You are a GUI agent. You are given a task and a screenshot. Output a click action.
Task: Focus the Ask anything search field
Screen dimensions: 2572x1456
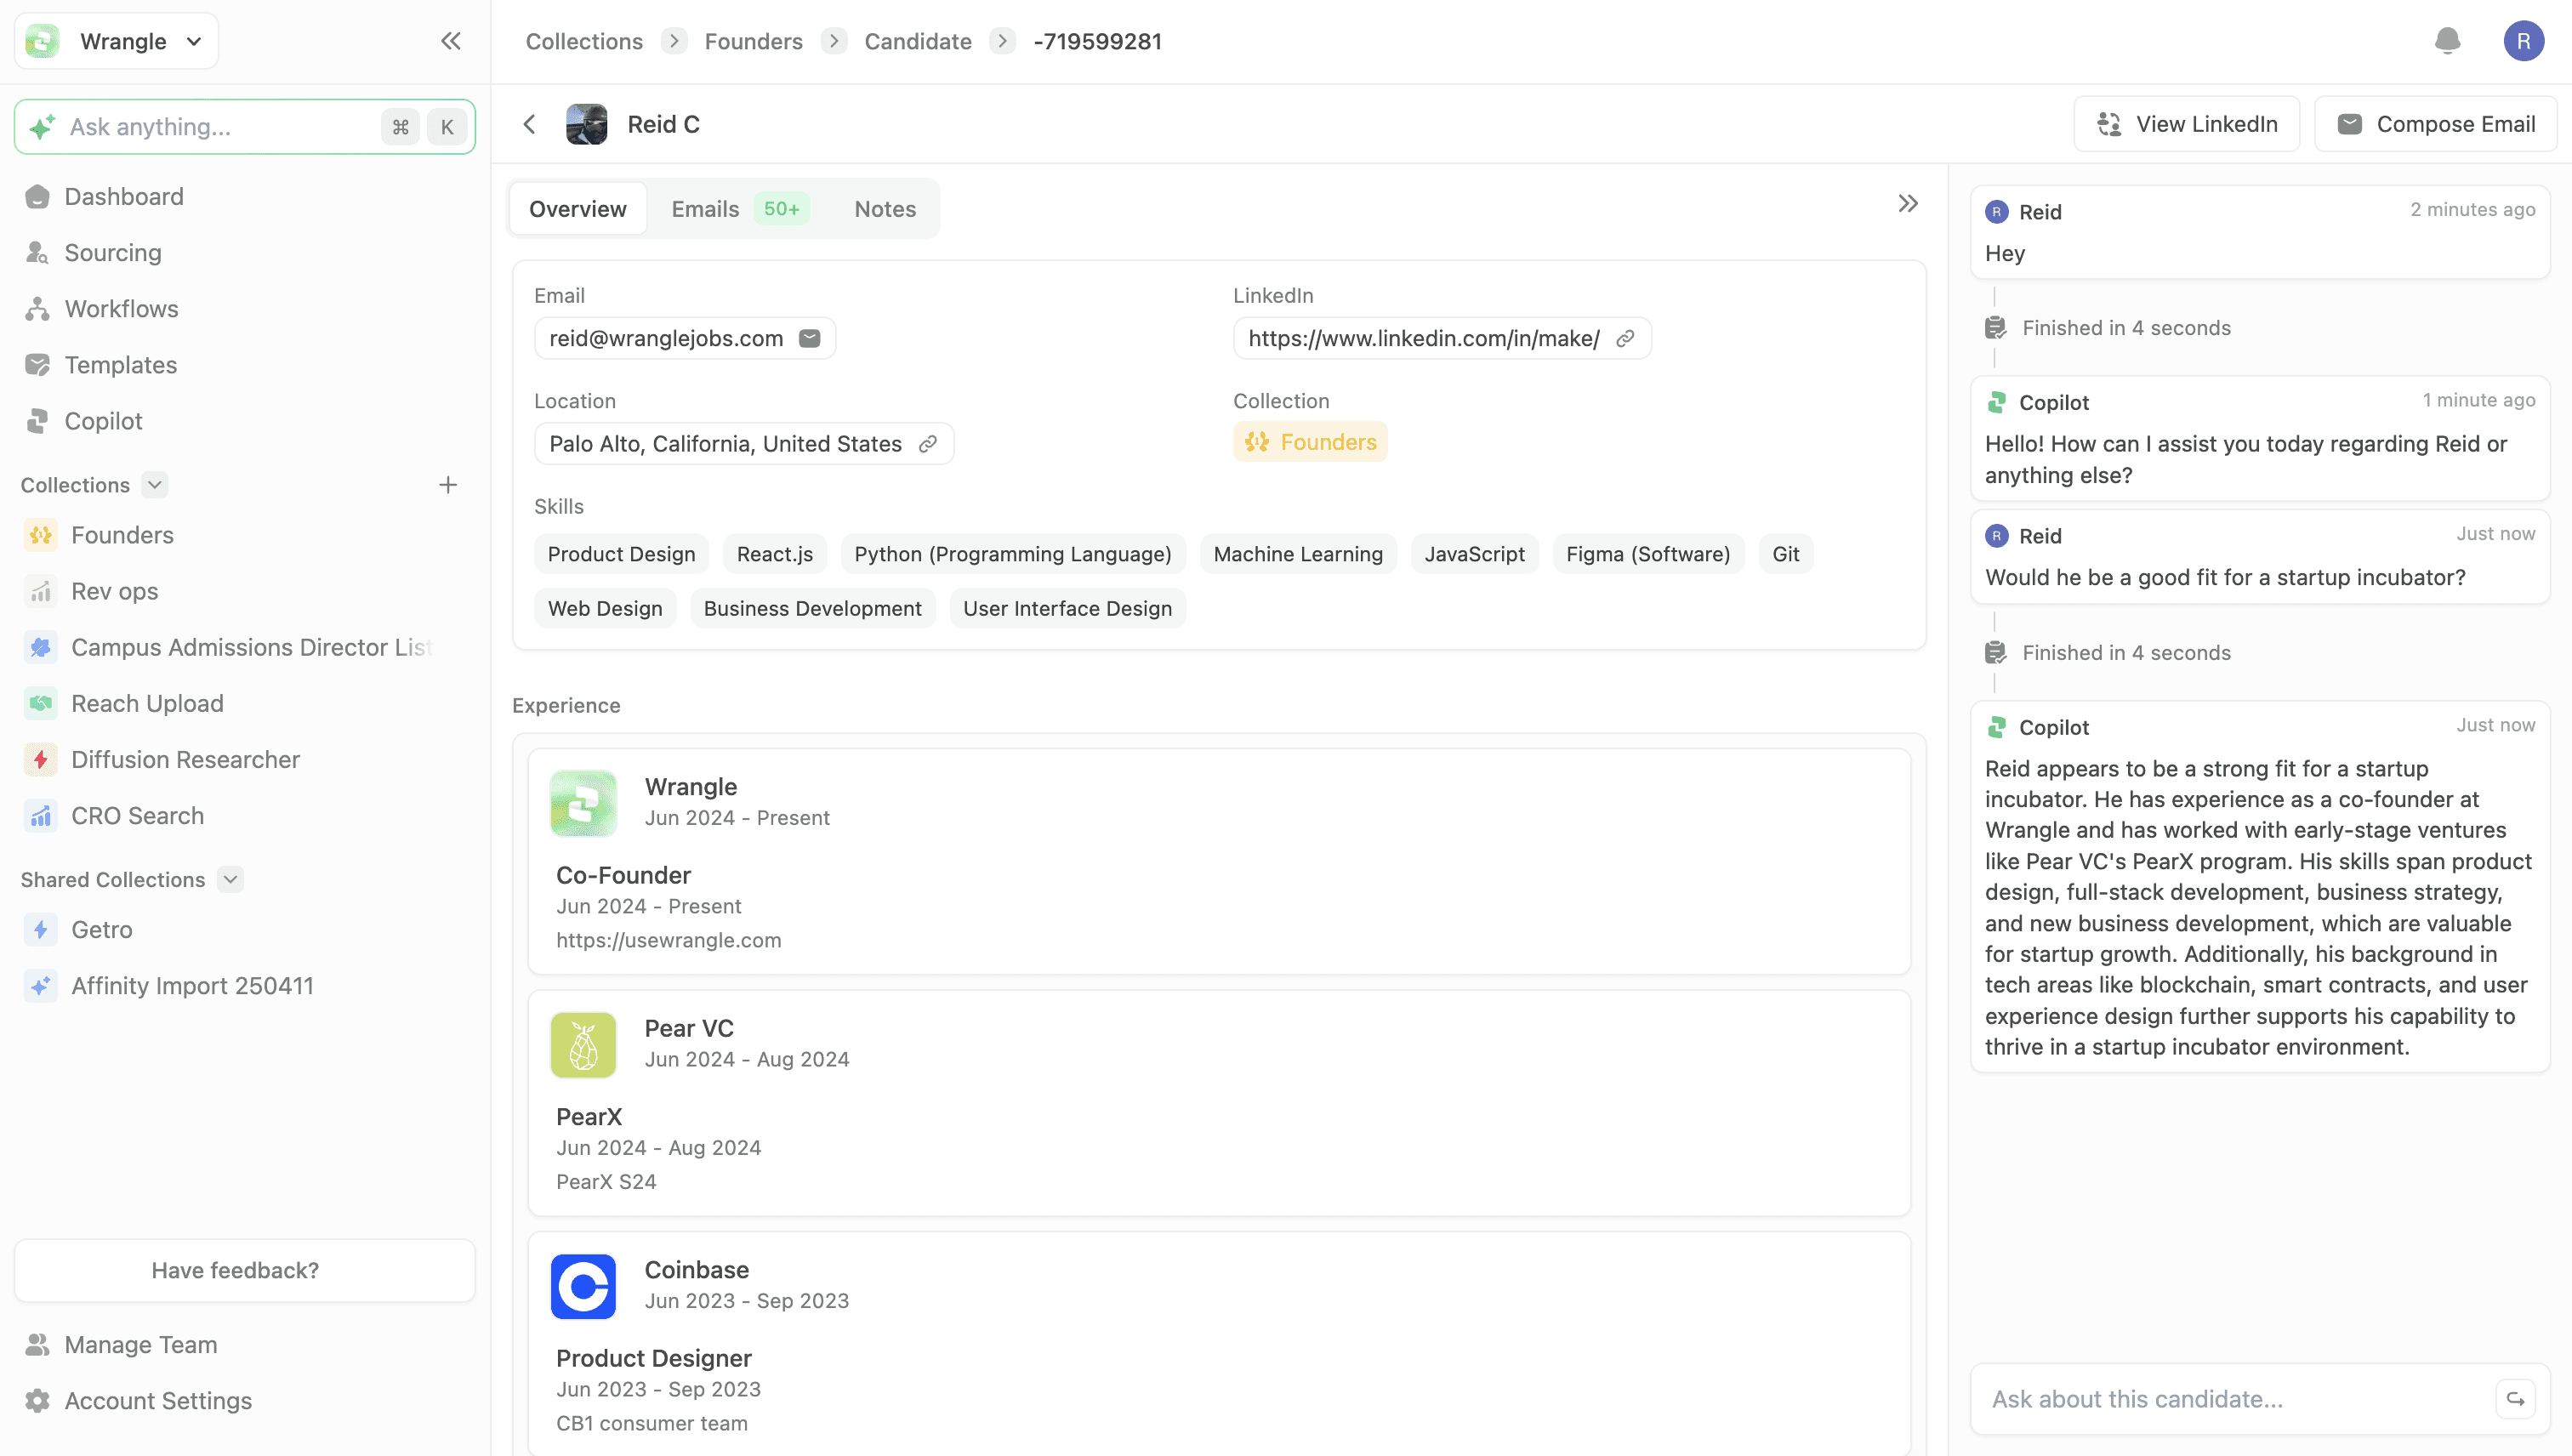(x=244, y=126)
